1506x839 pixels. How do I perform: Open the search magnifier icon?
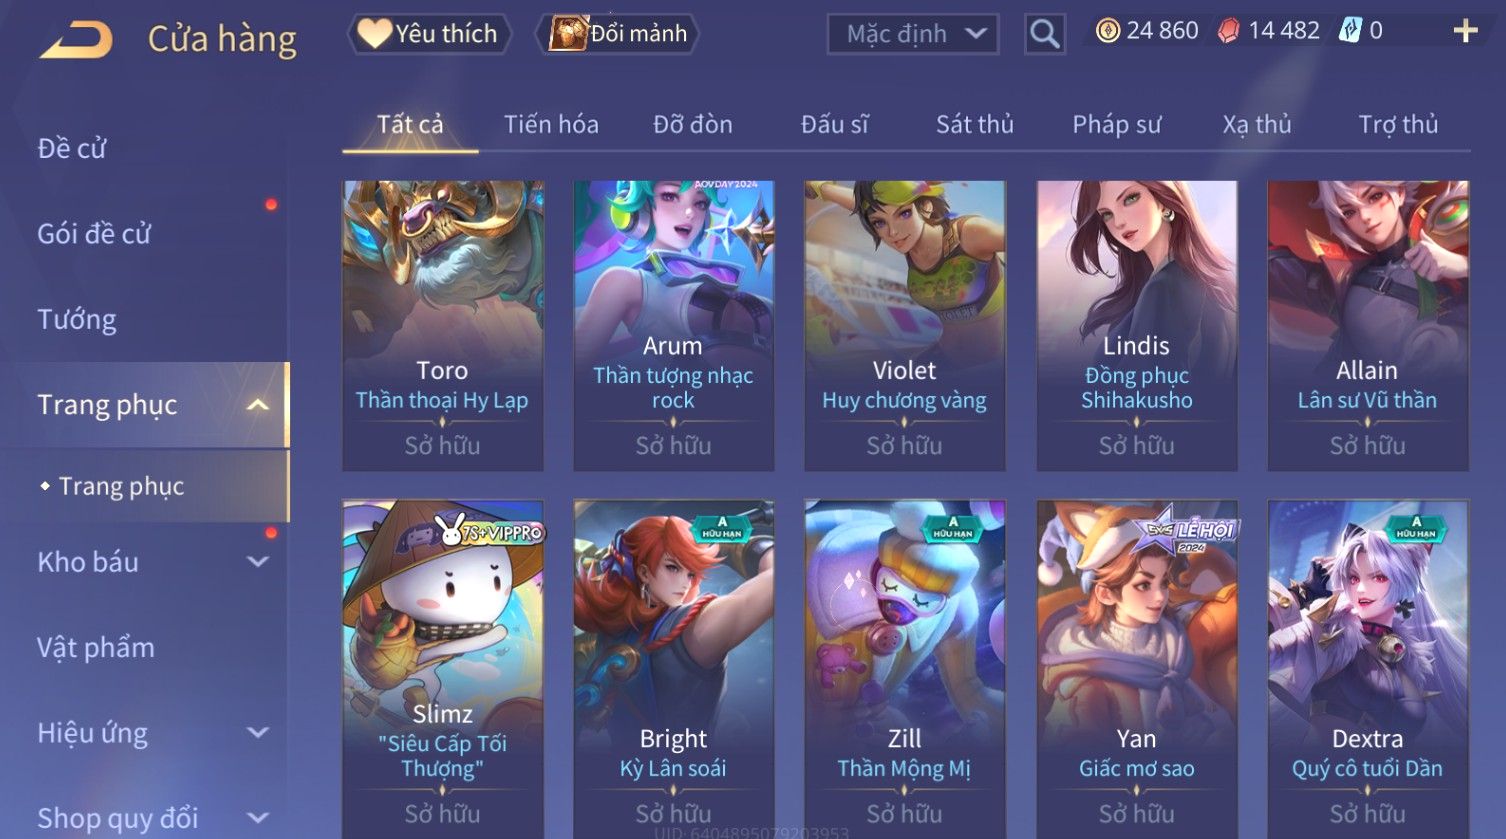point(1044,34)
